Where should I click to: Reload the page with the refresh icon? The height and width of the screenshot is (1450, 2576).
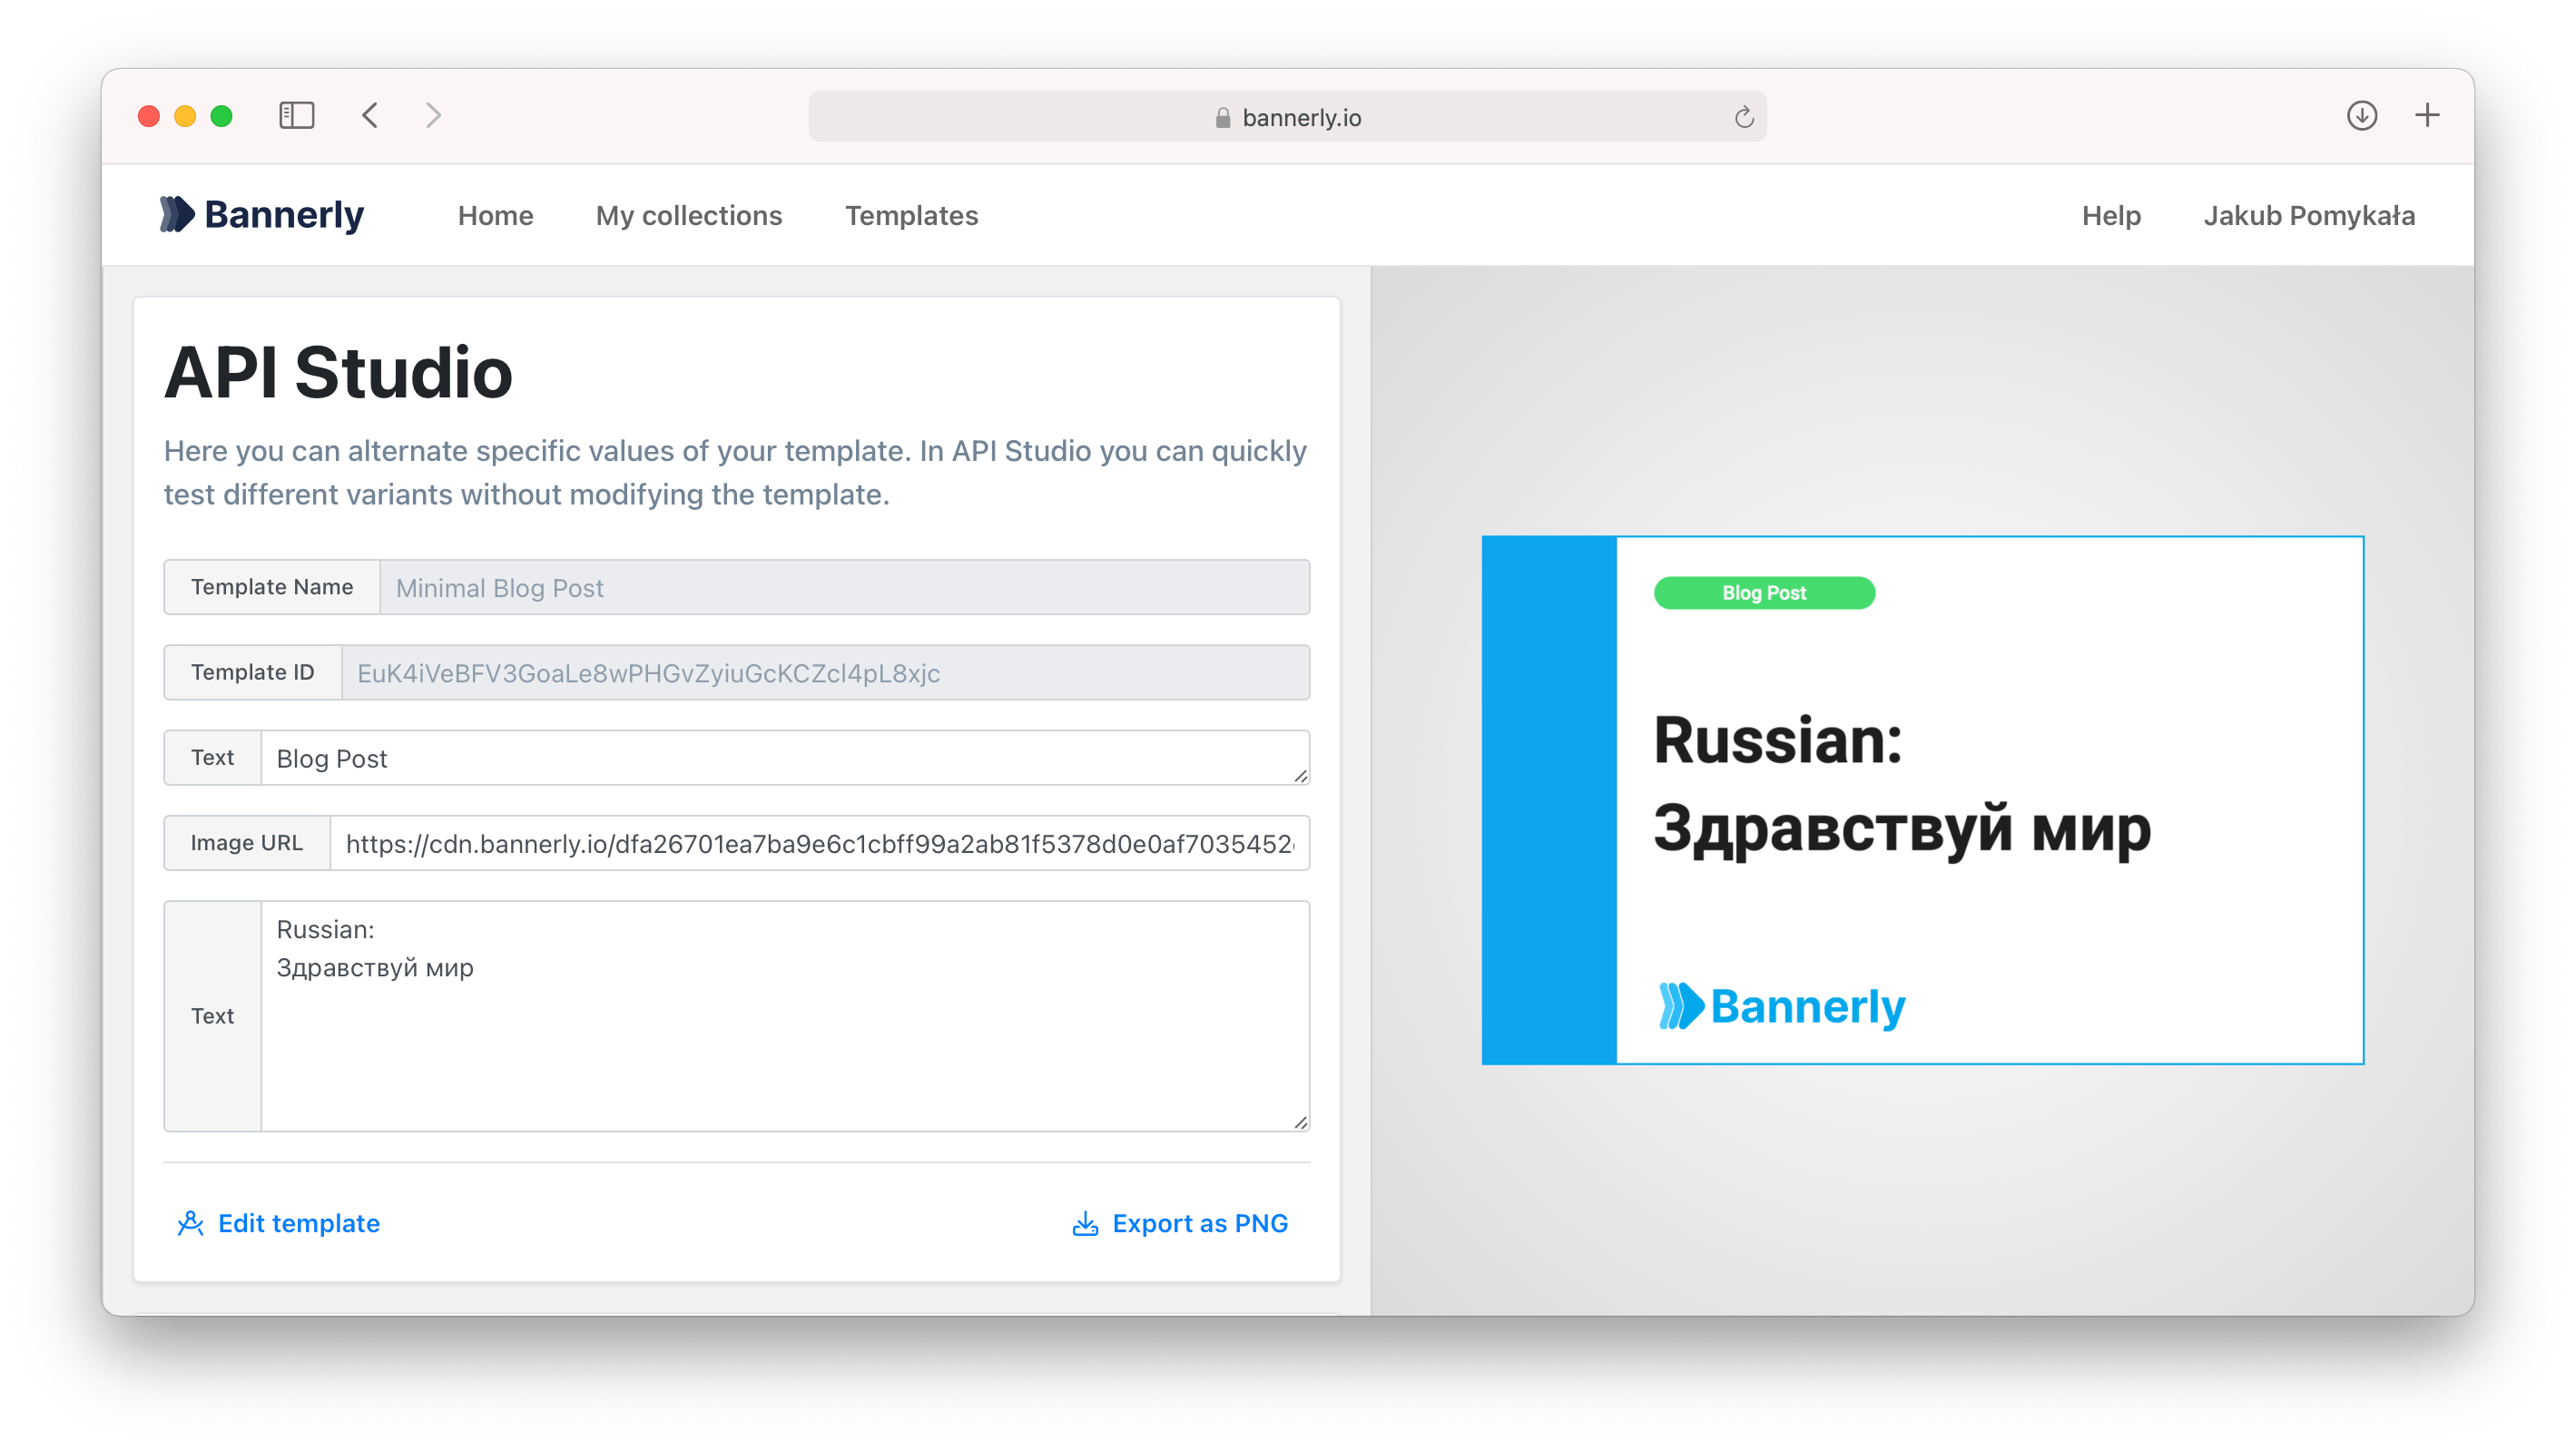click(1744, 117)
